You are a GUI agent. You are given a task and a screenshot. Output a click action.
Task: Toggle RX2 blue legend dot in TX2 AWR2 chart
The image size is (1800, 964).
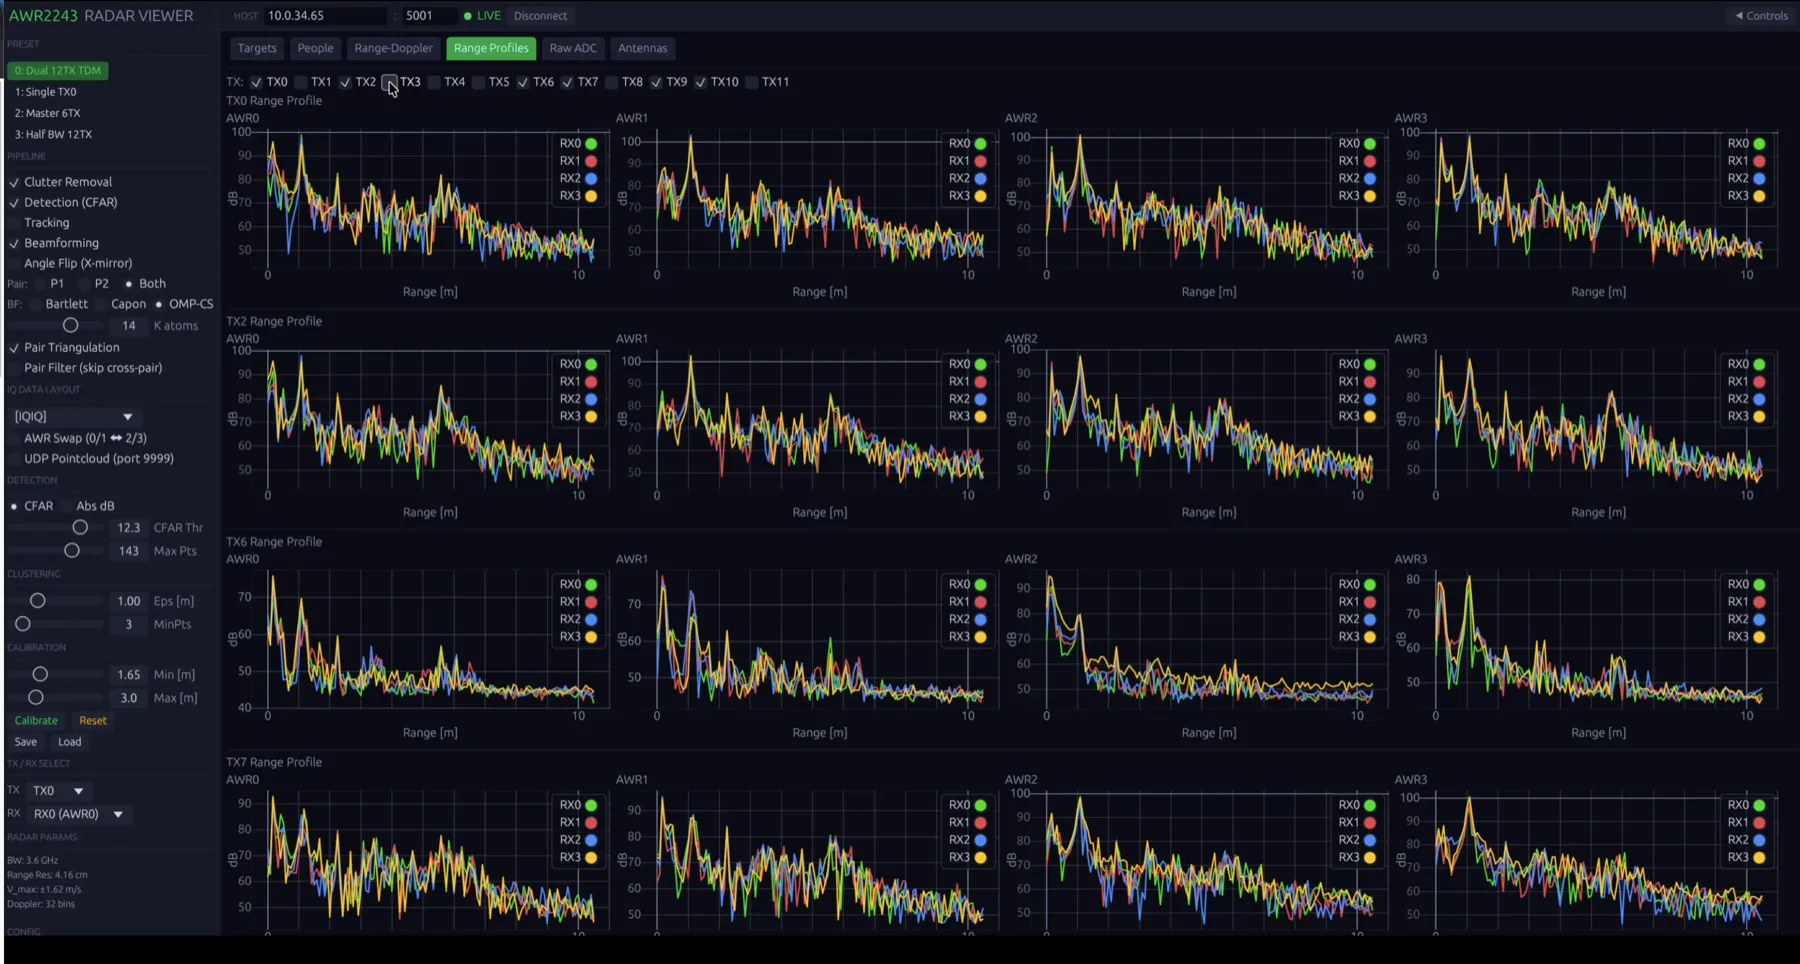1370,399
